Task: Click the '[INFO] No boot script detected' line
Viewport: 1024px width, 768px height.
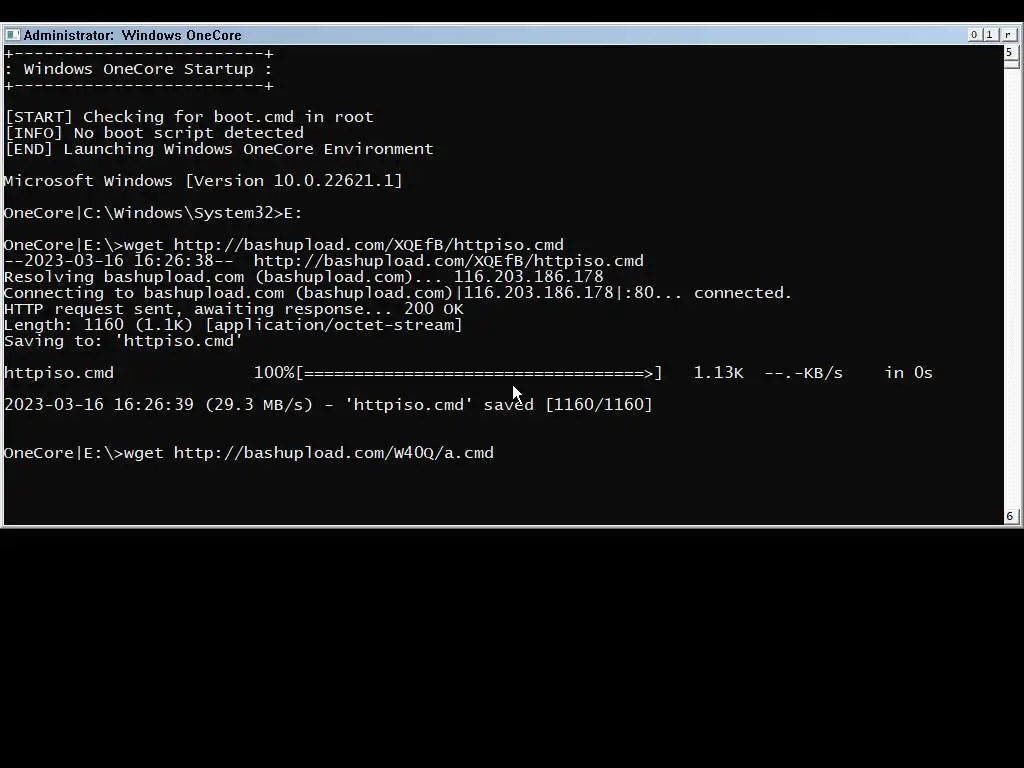Action: 154,133
